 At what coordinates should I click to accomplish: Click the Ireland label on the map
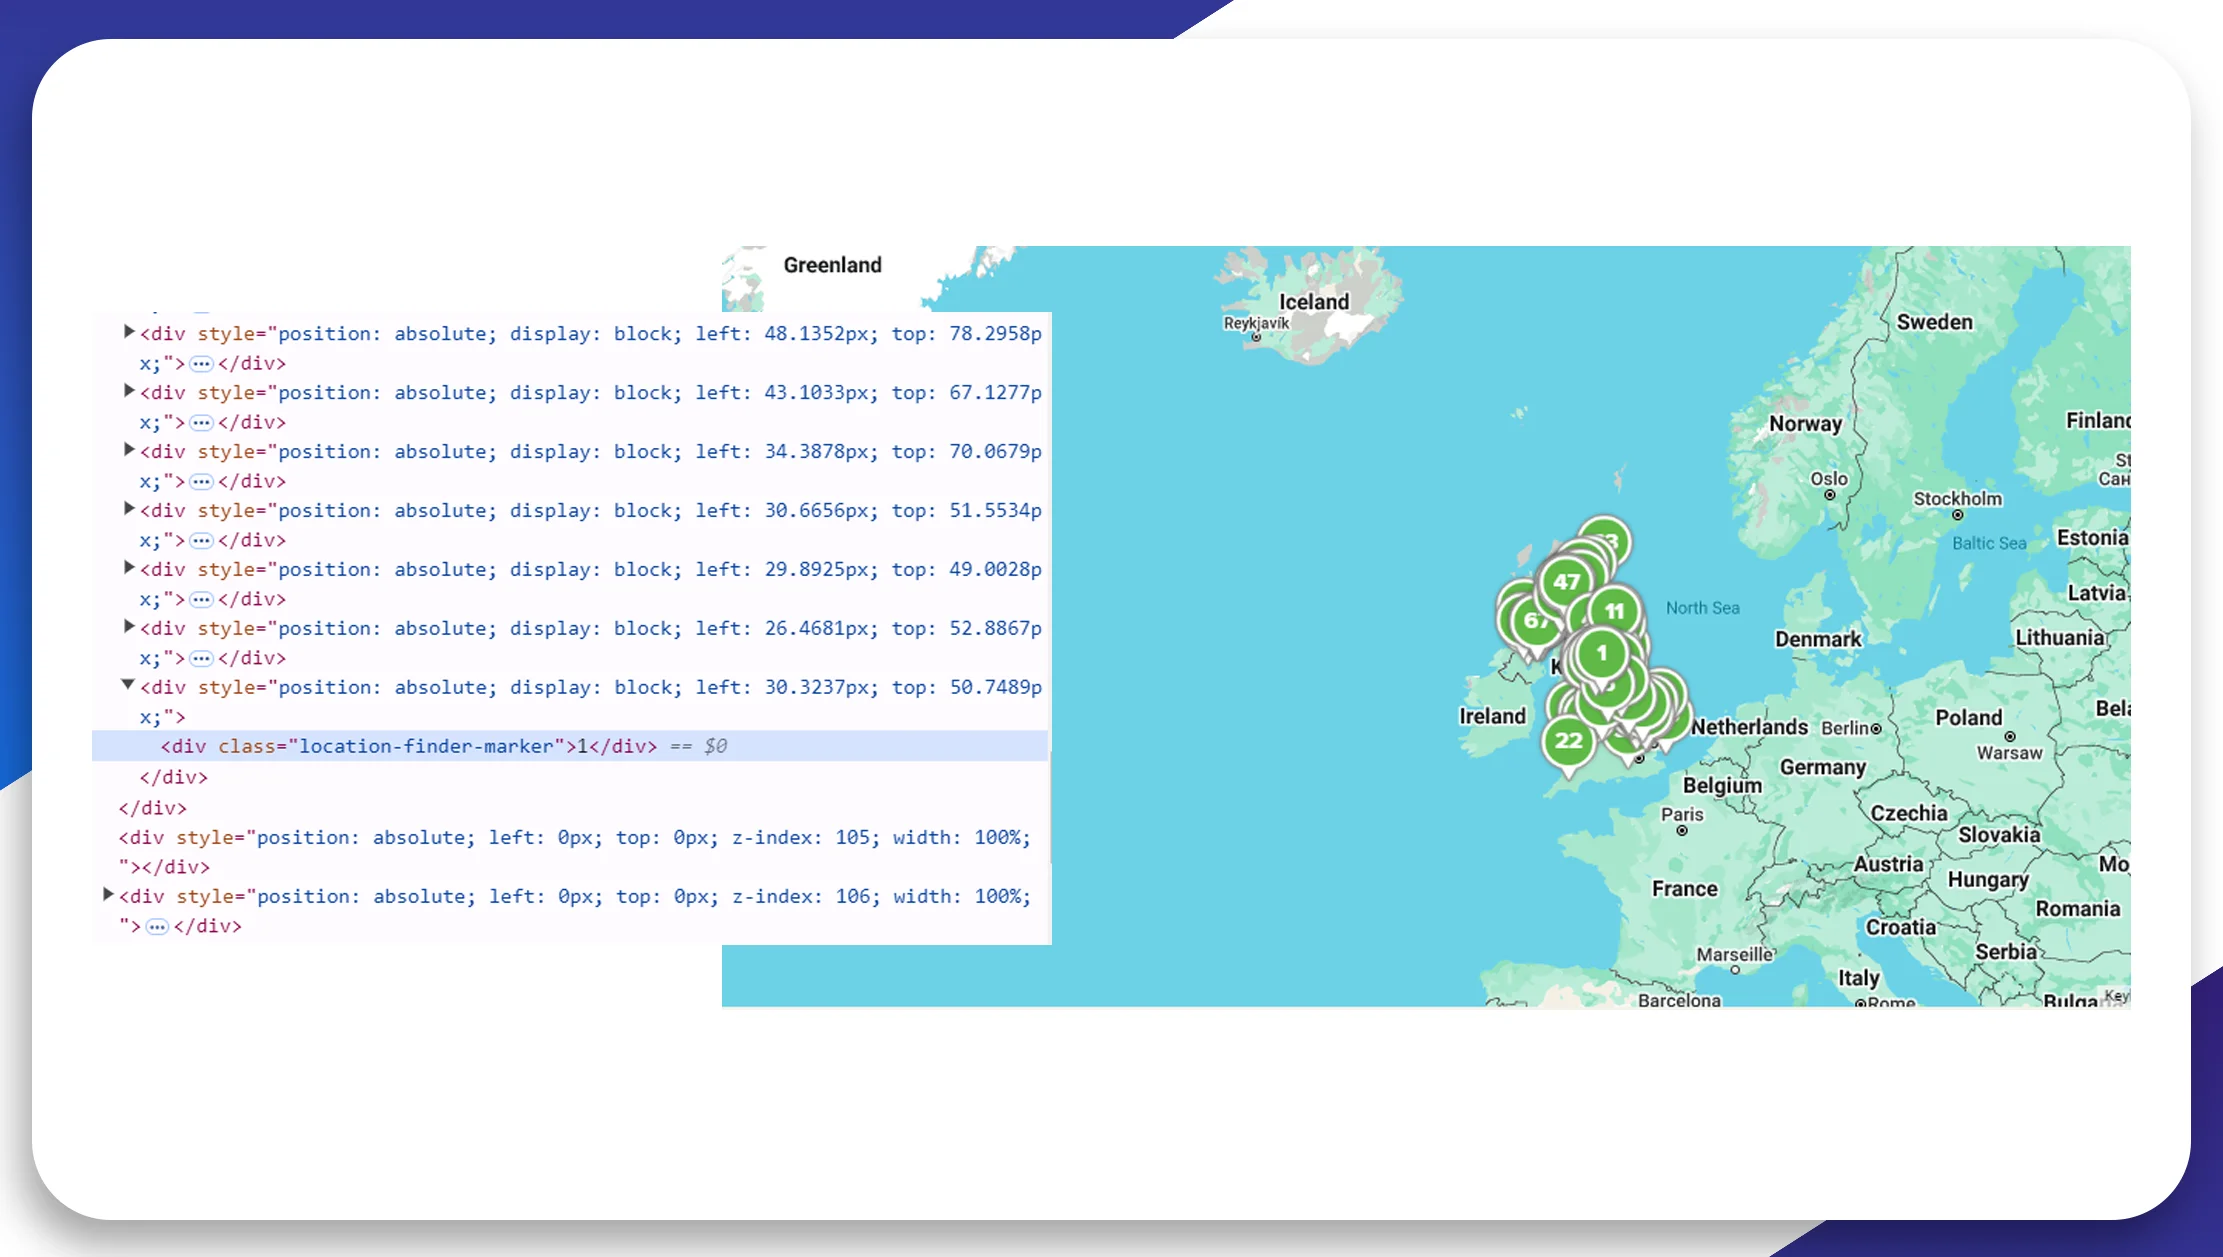tap(1492, 716)
